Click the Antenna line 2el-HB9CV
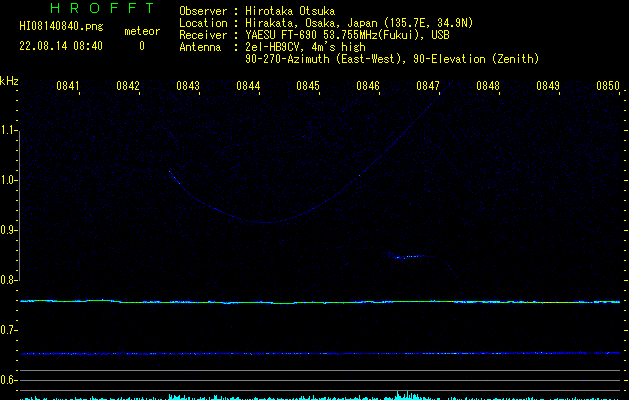This screenshot has height=400, width=629. (x=305, y=47)
